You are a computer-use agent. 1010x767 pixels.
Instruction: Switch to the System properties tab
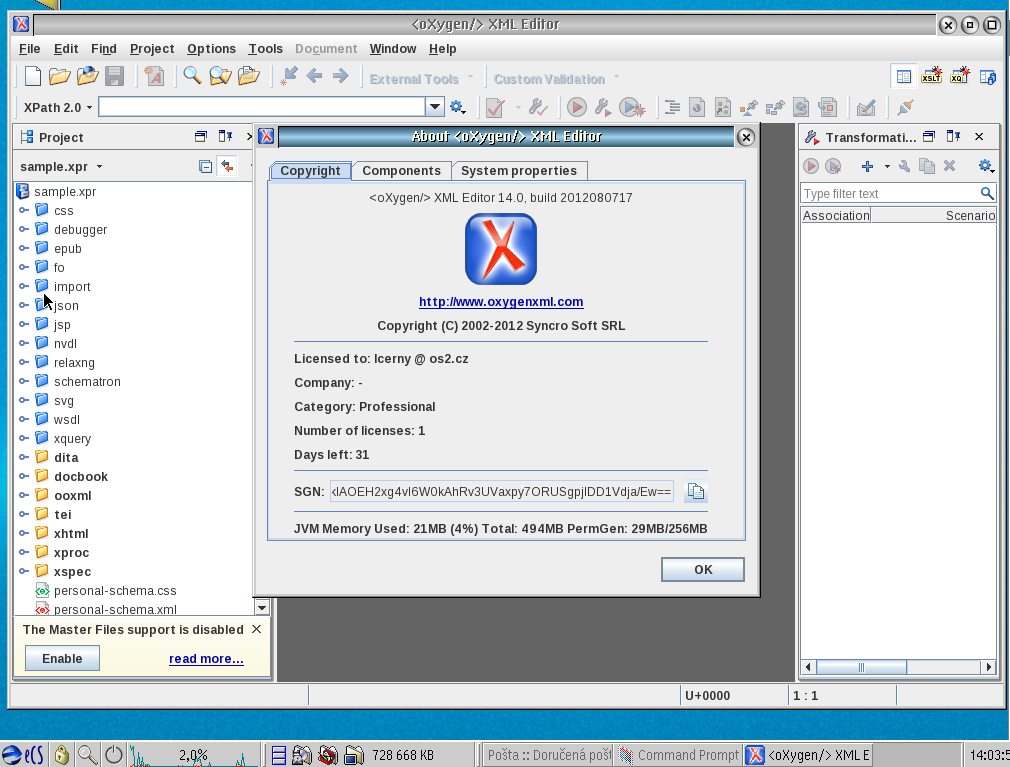(x=519, y=171)
